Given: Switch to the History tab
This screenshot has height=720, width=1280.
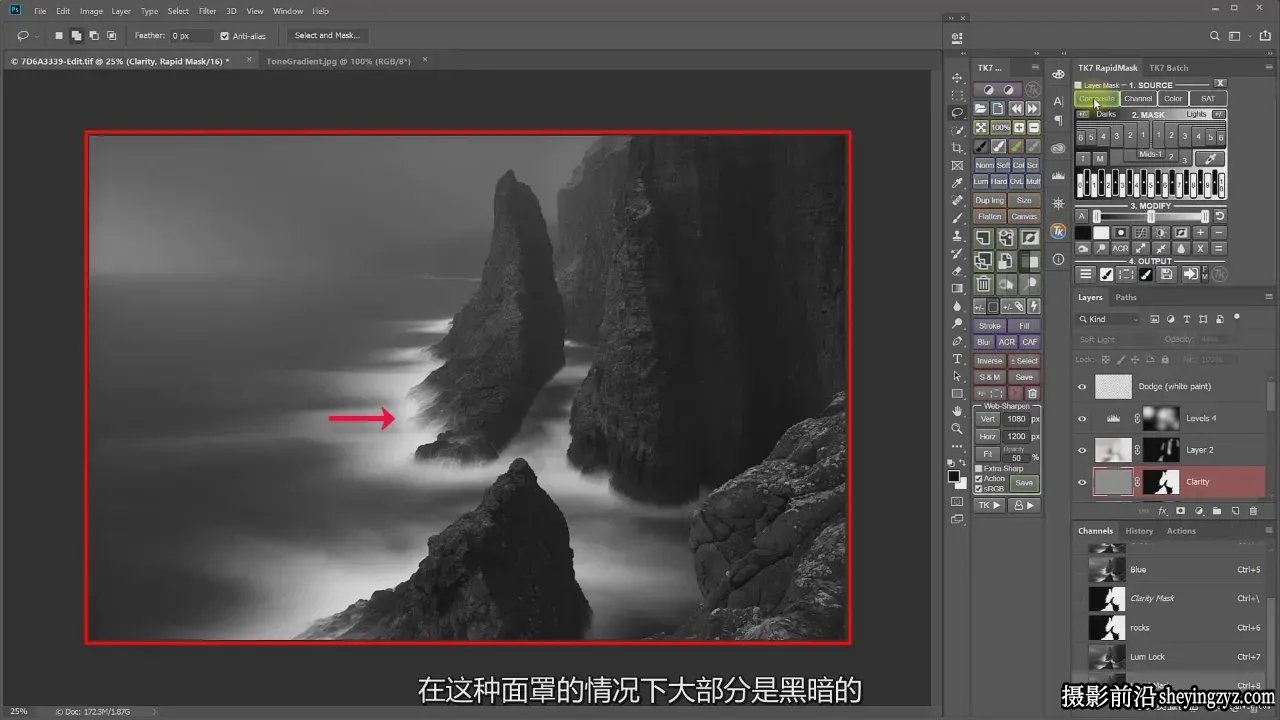Looking at the screenshot, I should (1139, 531).
